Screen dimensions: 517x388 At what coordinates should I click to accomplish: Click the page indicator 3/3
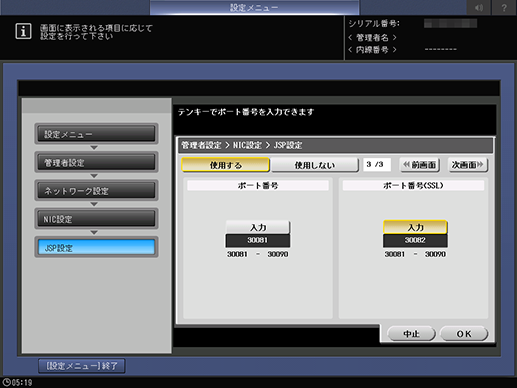(377, 164)
